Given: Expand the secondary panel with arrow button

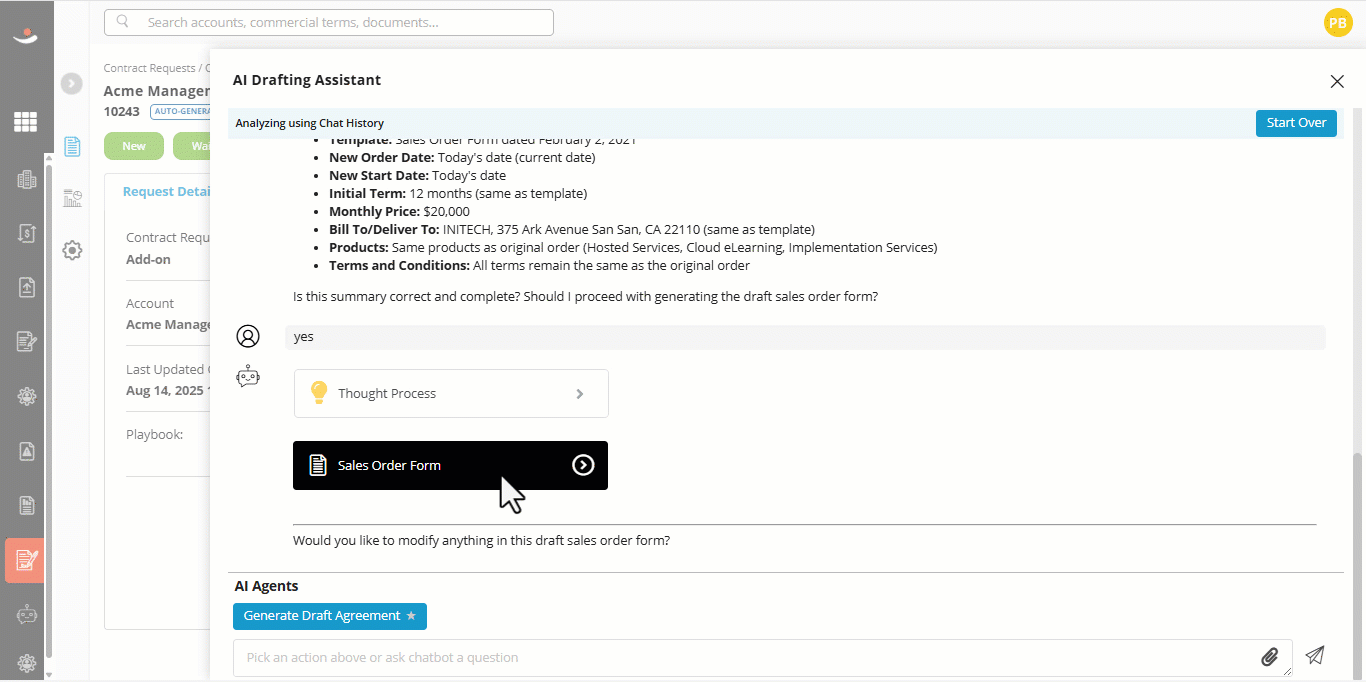Looking at the screenshot, I should (x=71, y=84).
